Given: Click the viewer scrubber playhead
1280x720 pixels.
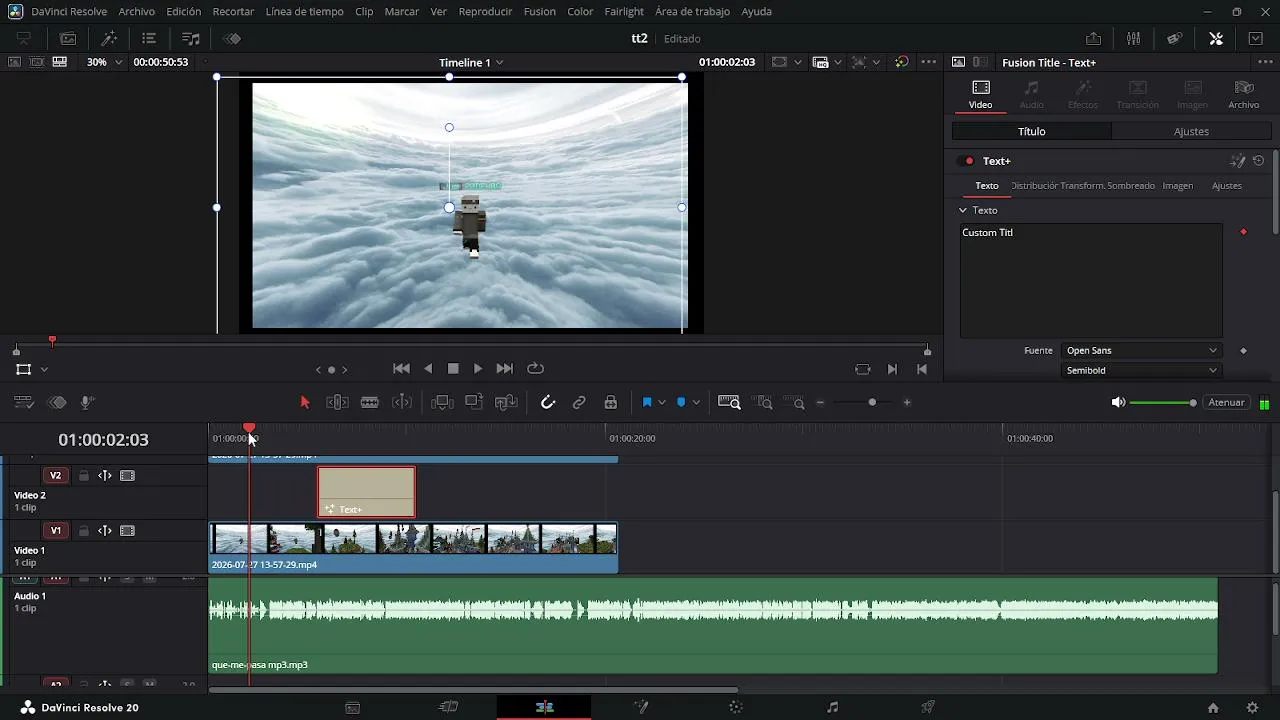Looking at the screenshot, I should pyautogui.click(x=52, y=341).
